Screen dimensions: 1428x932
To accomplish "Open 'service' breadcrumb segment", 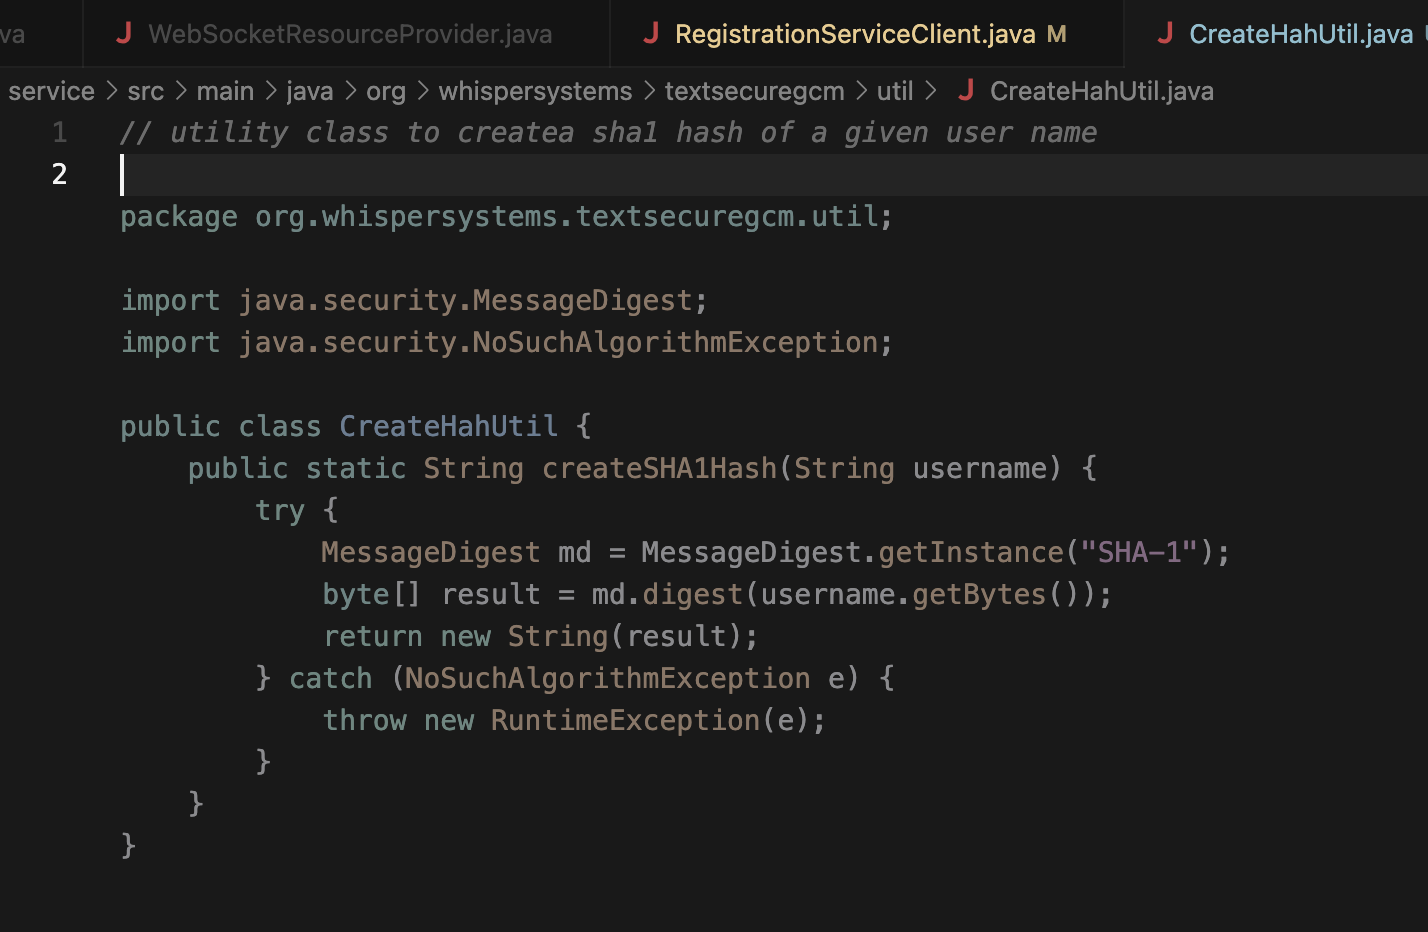I will pyautogui.click(x=51, y=91).
